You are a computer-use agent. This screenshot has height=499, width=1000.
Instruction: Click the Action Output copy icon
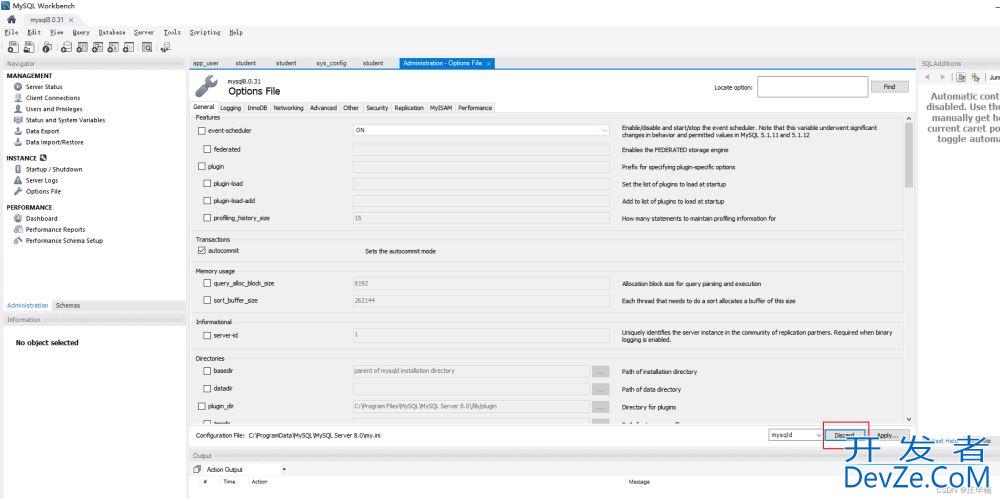click(198, 470)
